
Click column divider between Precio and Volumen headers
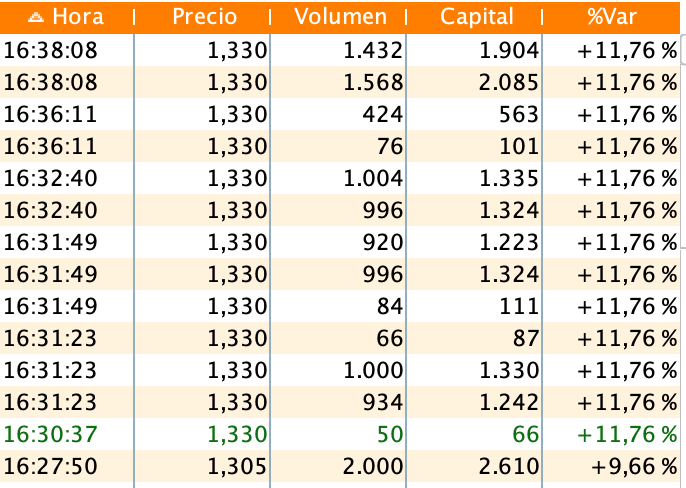270,18
